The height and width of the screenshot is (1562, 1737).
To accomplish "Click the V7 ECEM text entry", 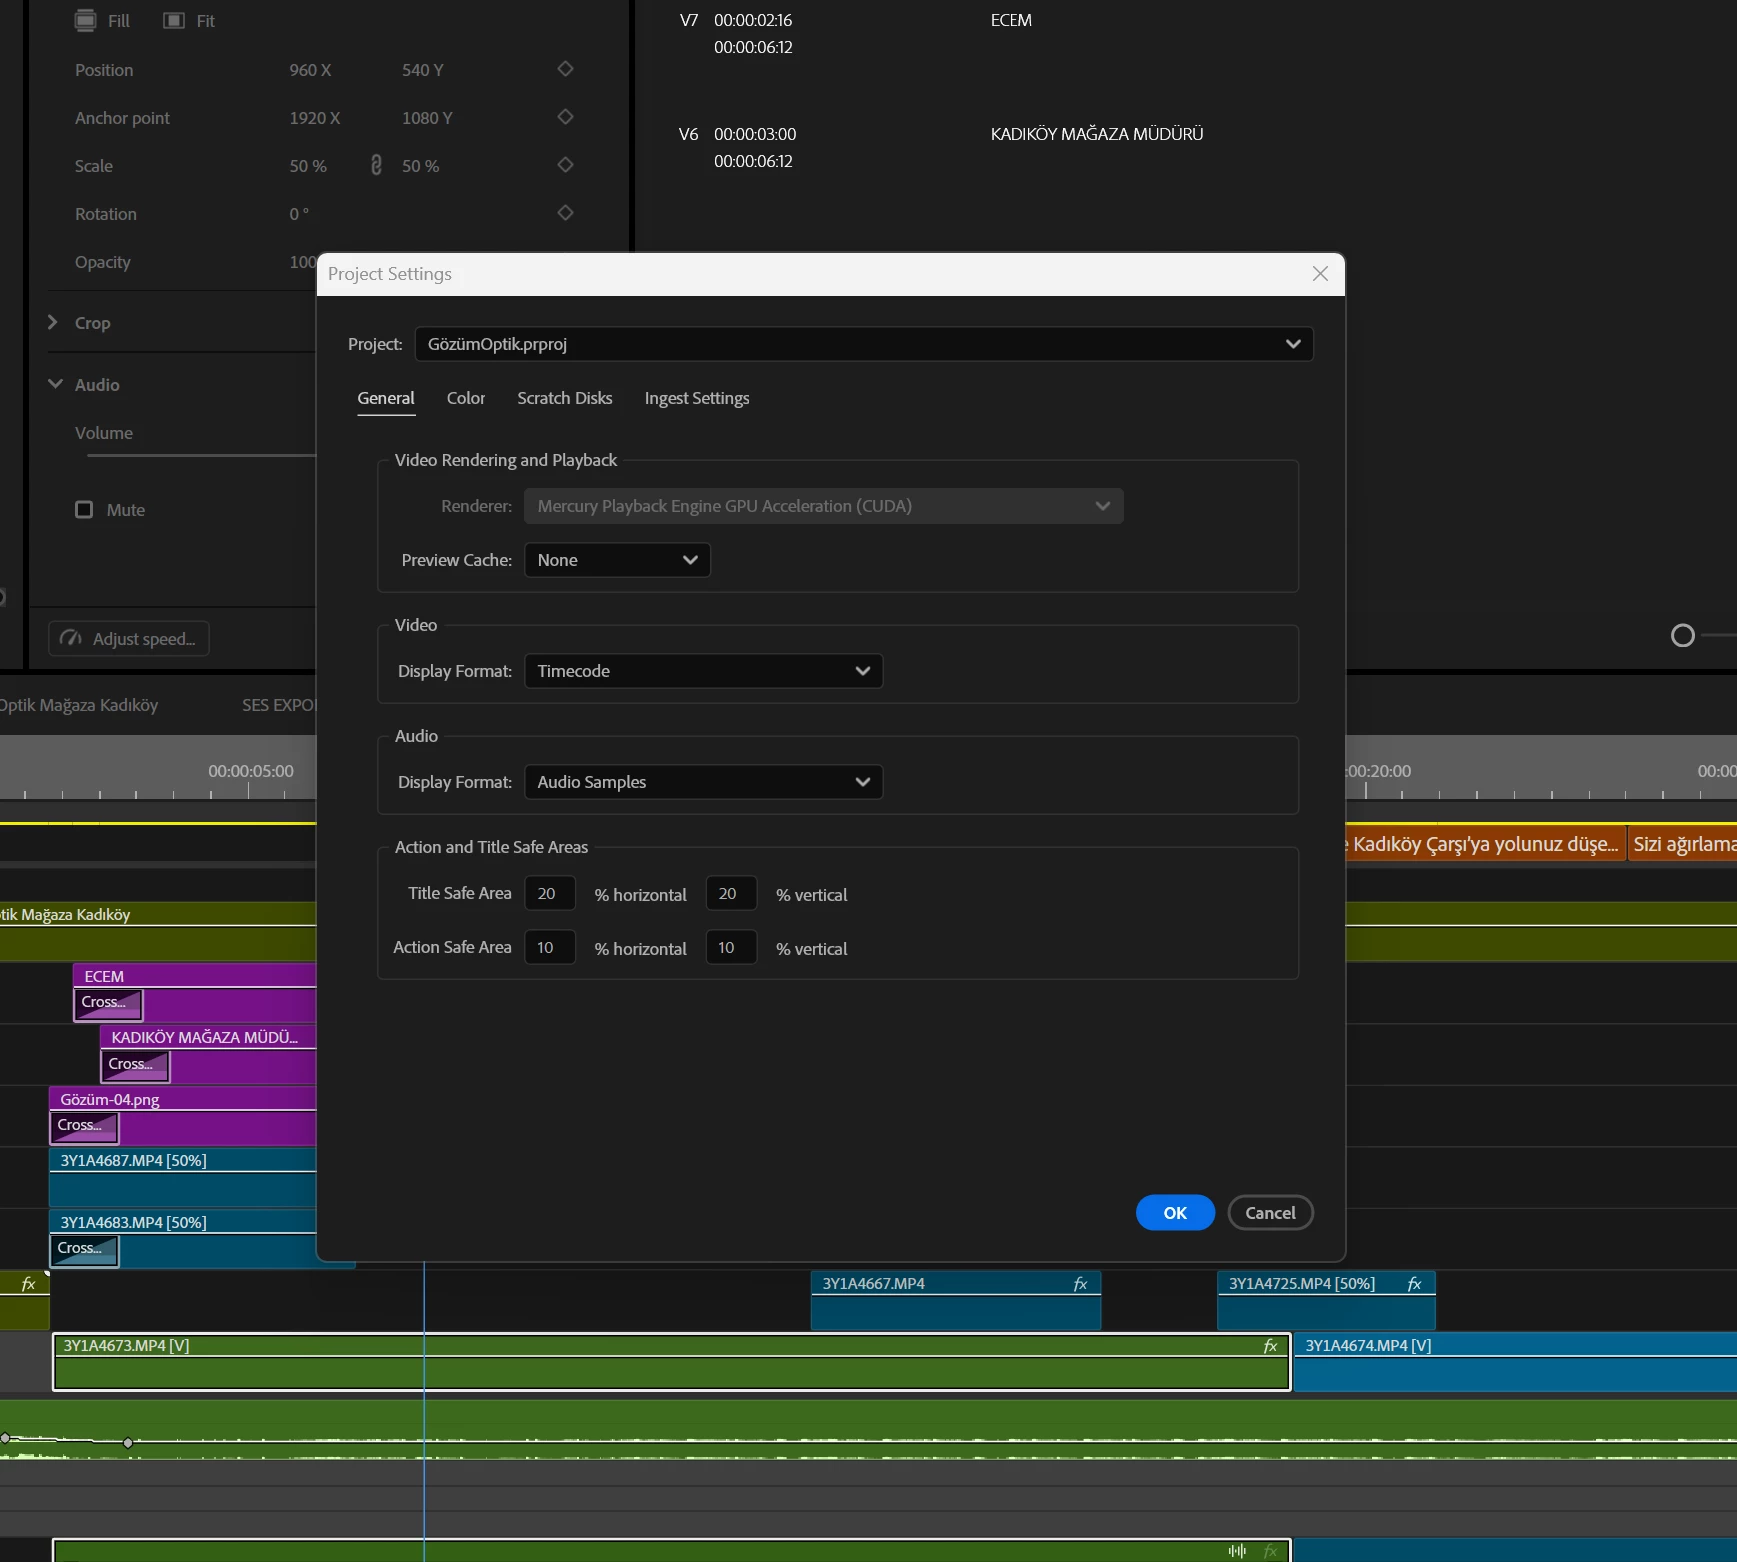I will click(1011, 20).
